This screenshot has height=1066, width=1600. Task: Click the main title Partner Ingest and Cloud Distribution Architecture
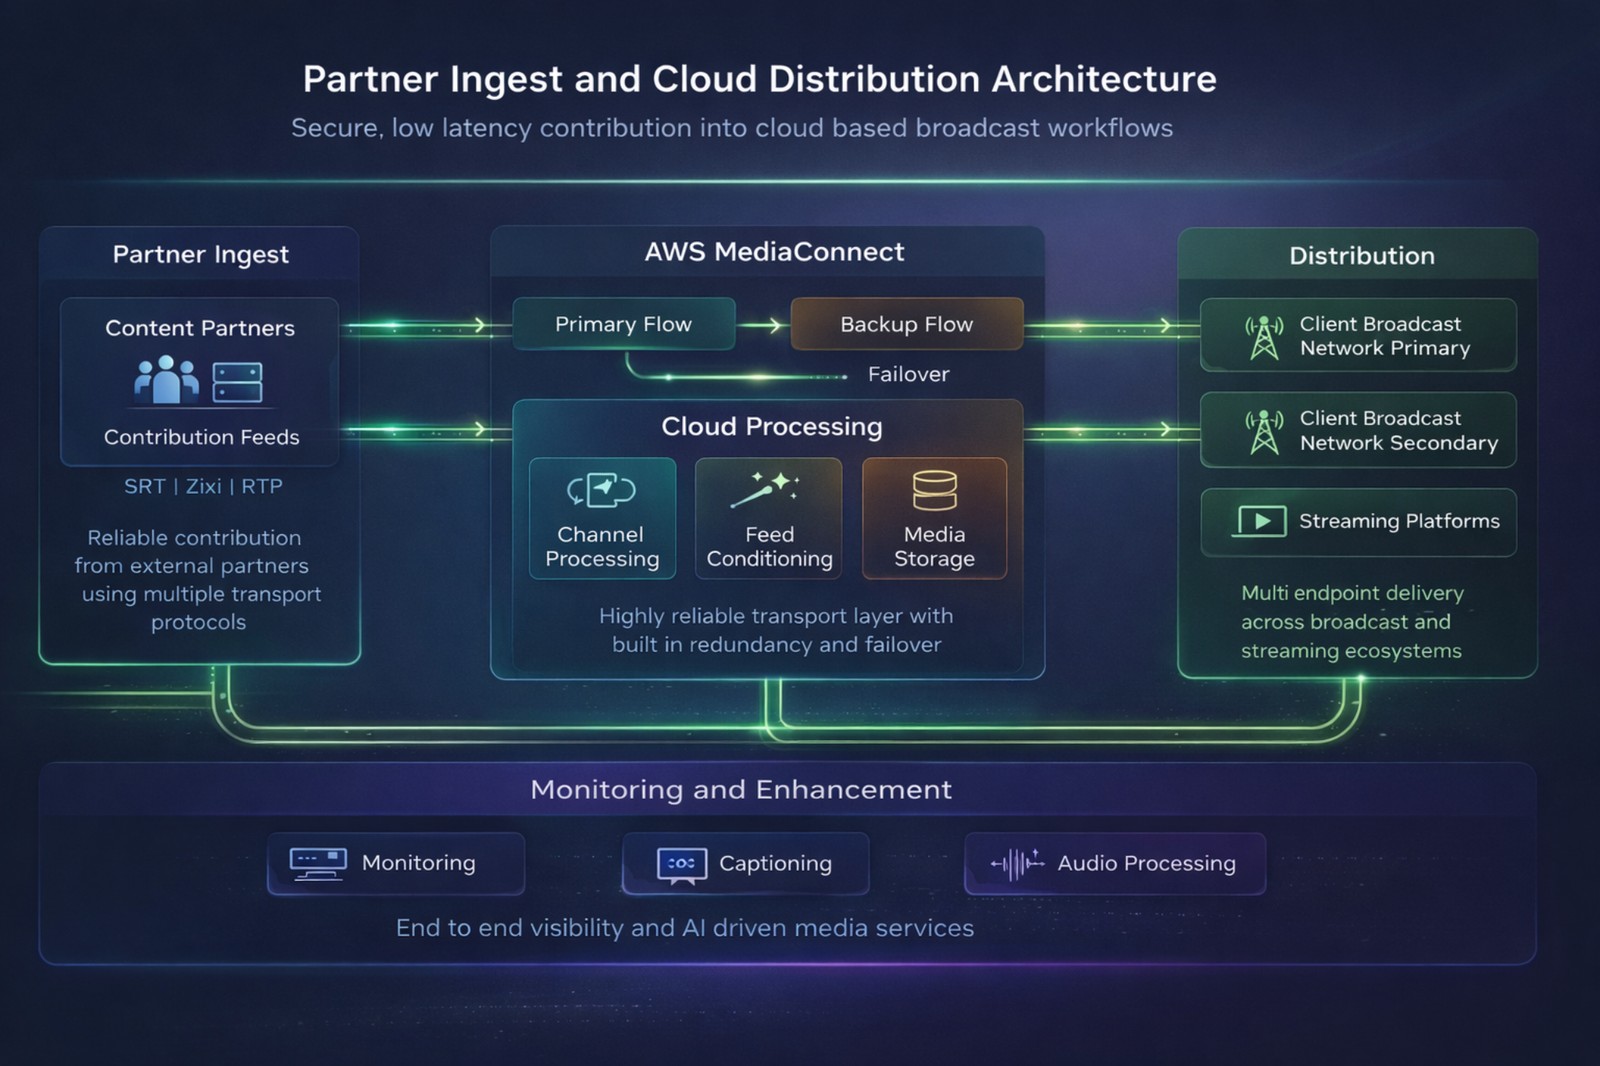coord(760,79)
